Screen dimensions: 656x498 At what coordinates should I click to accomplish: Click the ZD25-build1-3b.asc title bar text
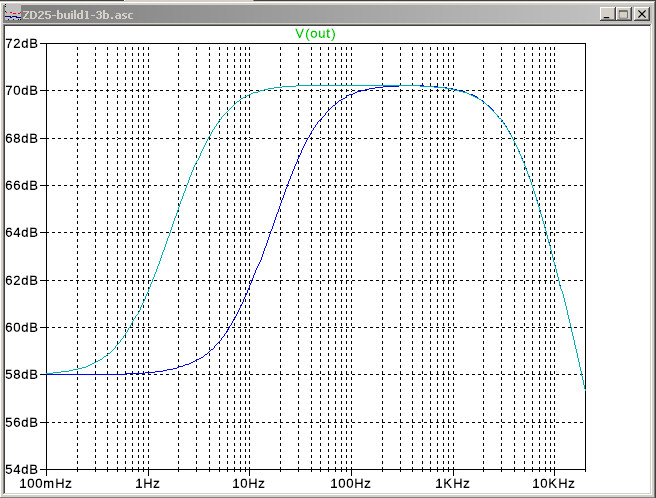(x=78, y=15)
